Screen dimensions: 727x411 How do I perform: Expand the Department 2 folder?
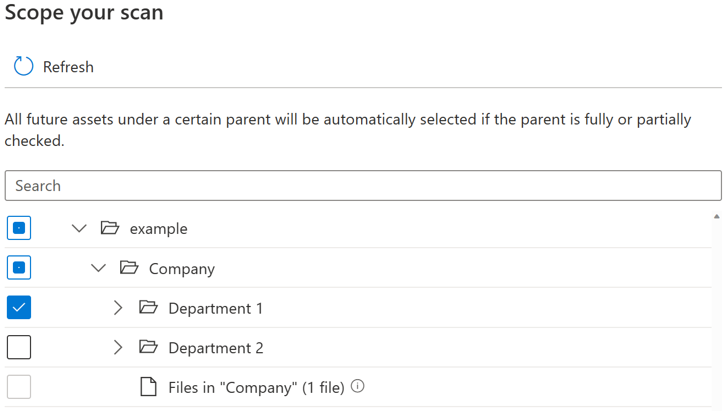pos(118,347)
